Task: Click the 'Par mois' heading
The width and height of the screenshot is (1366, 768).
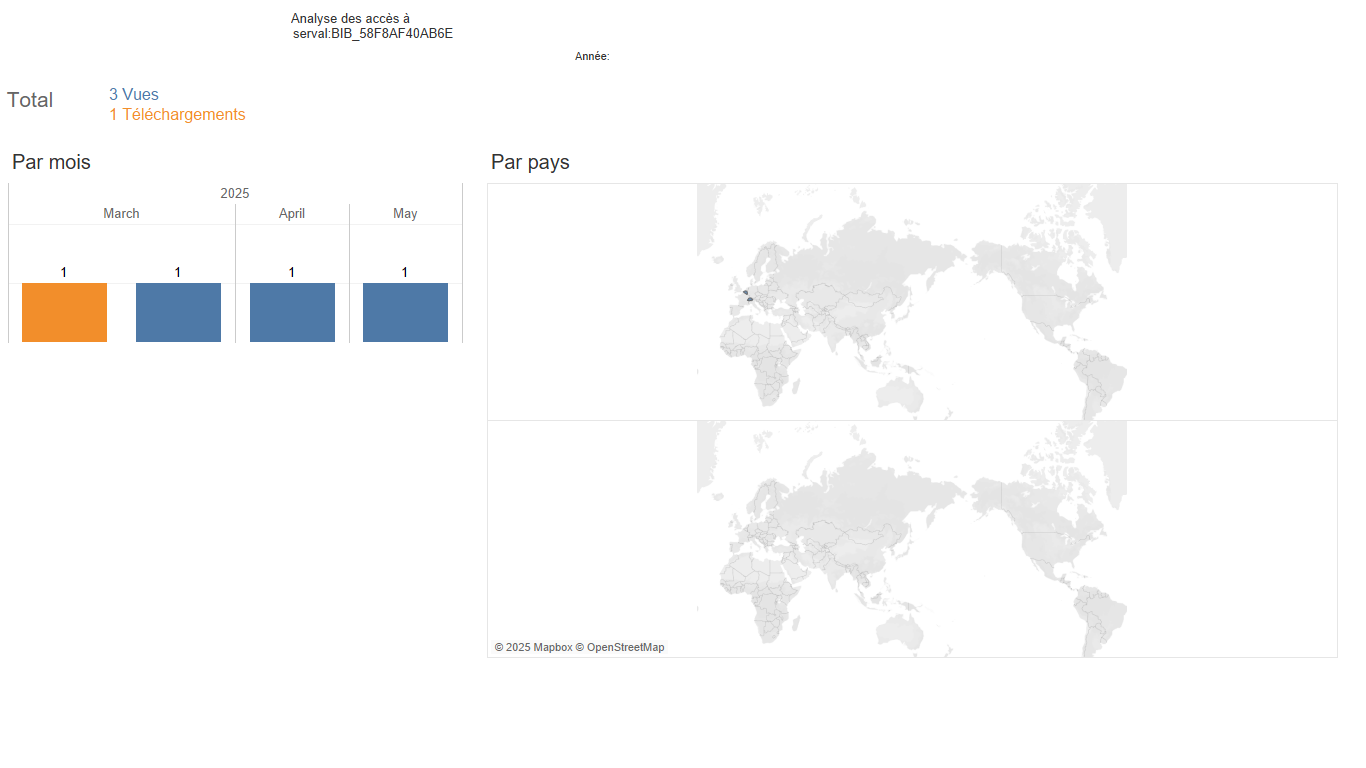Action: click(x=51, y=162)
